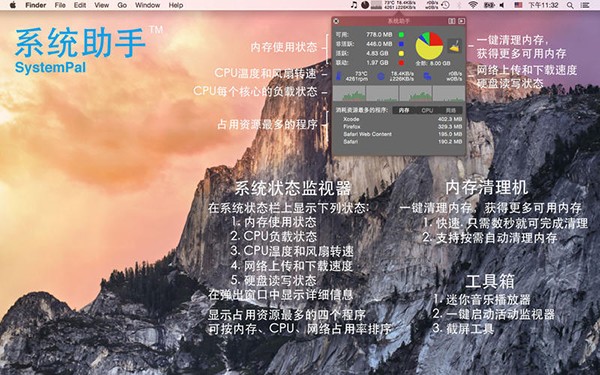Open the Finder menu
600x375 pixels.
coord(36,5)
